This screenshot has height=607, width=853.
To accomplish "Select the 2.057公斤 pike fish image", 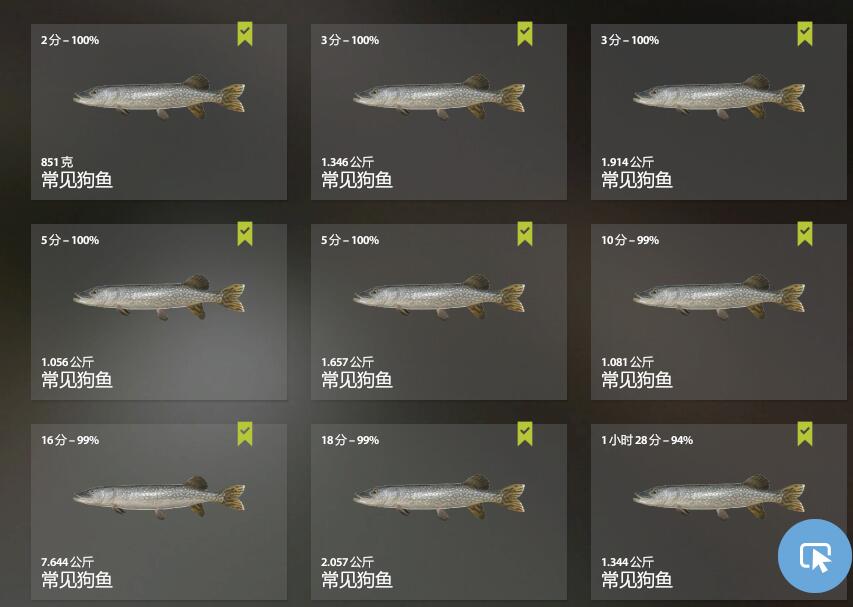I will [x=439, y=497].
